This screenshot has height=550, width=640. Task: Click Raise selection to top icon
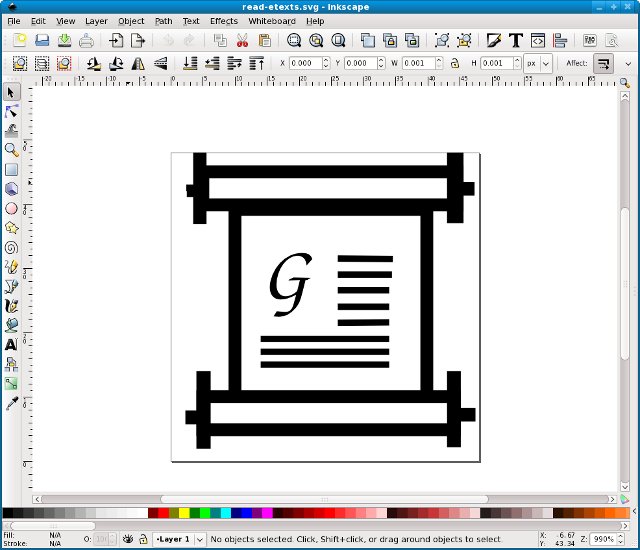click(x=257, y=64)
